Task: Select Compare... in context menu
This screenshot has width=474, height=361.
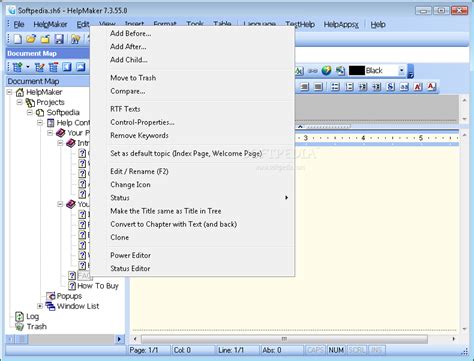Action: pyautogui.click(x=128, y=91)
